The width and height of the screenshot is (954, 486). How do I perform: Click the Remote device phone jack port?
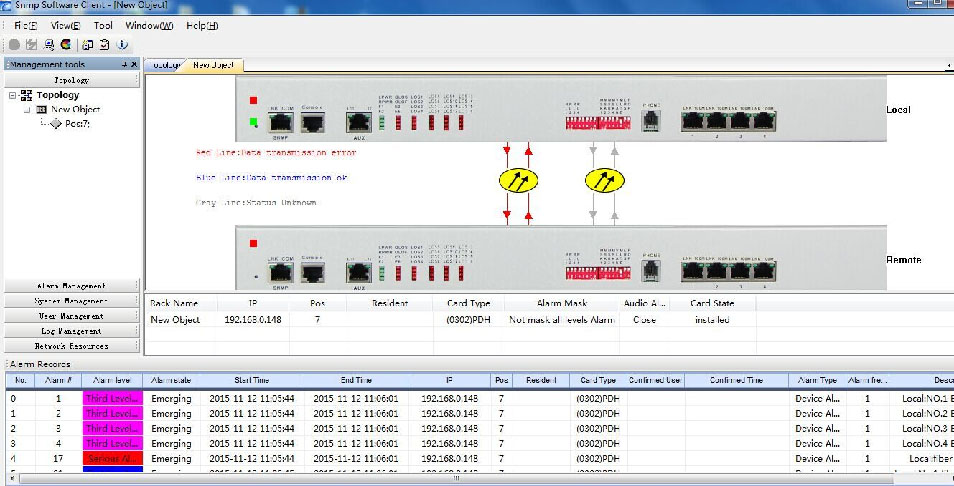[x=651, y=270]
